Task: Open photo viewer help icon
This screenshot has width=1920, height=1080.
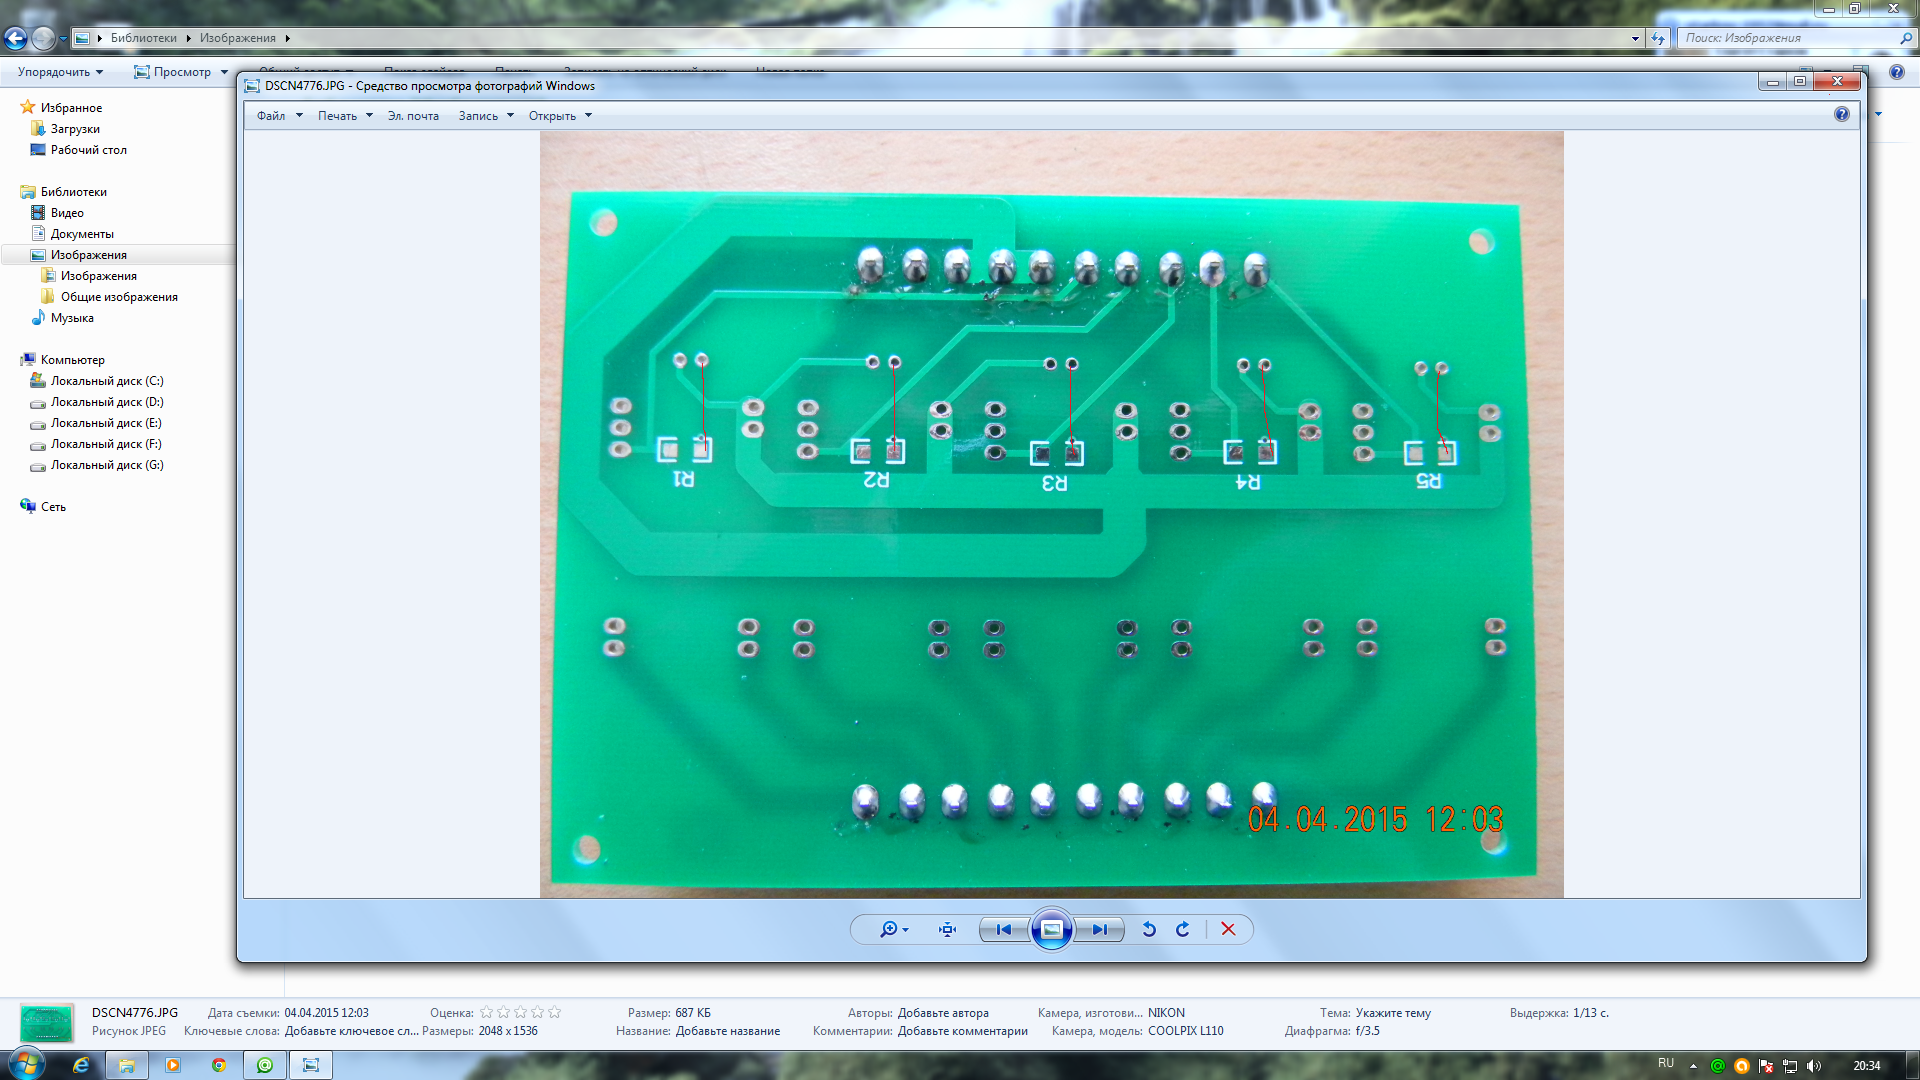Action: click(1841, 115)
